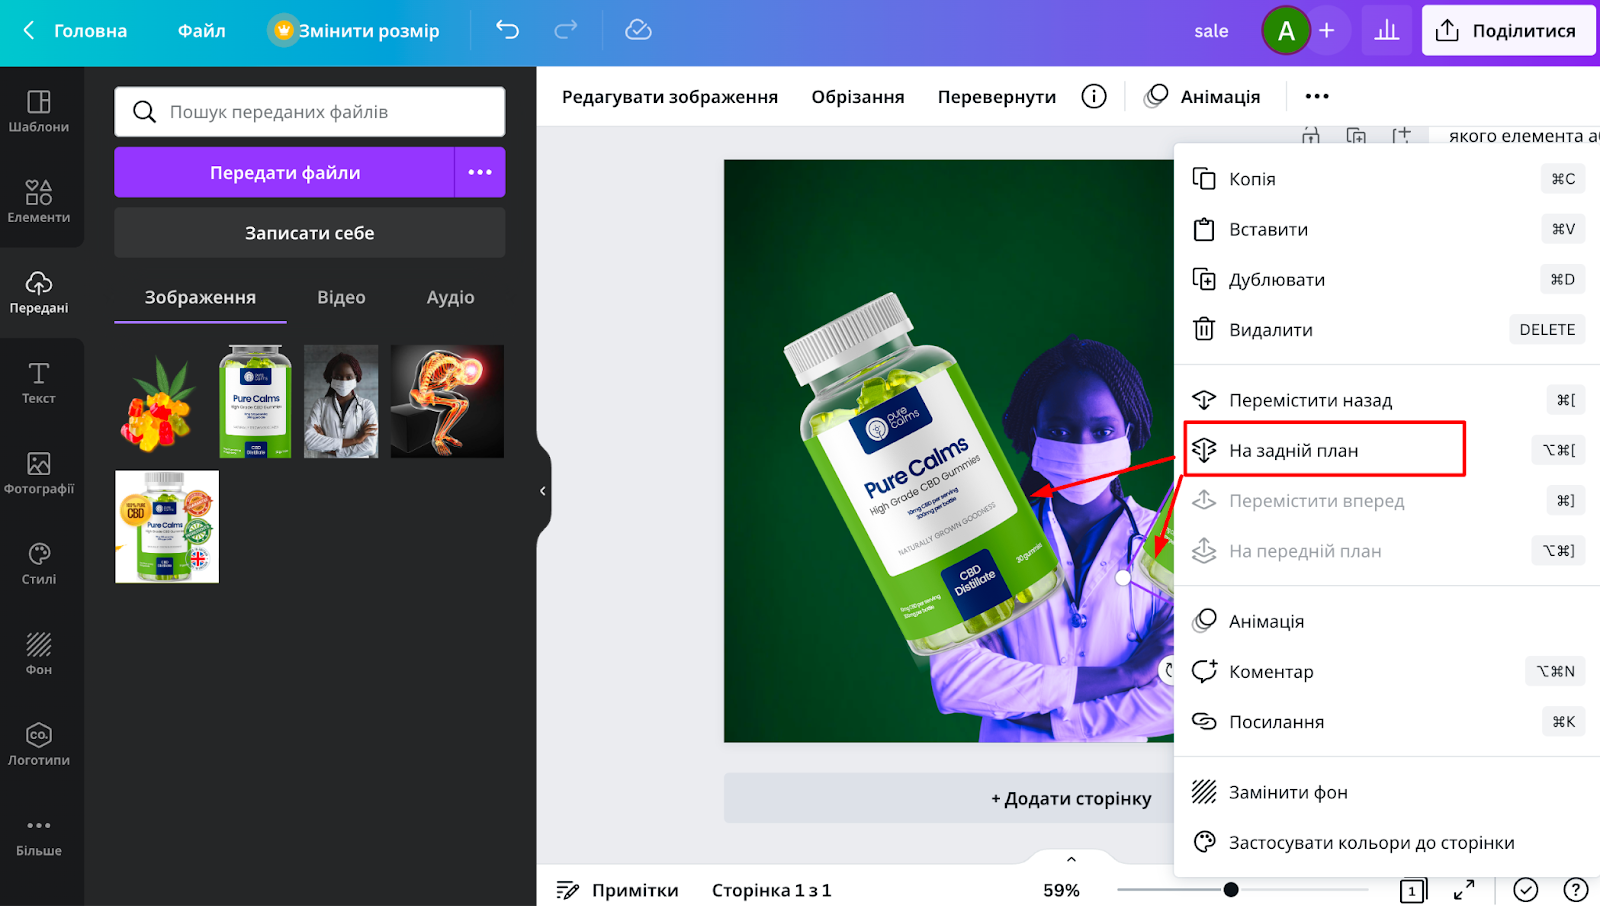The width and height of the screenshot is (1600, 906).
Task: Choose Посилання in the context menu
Action: pos(1387,721)
